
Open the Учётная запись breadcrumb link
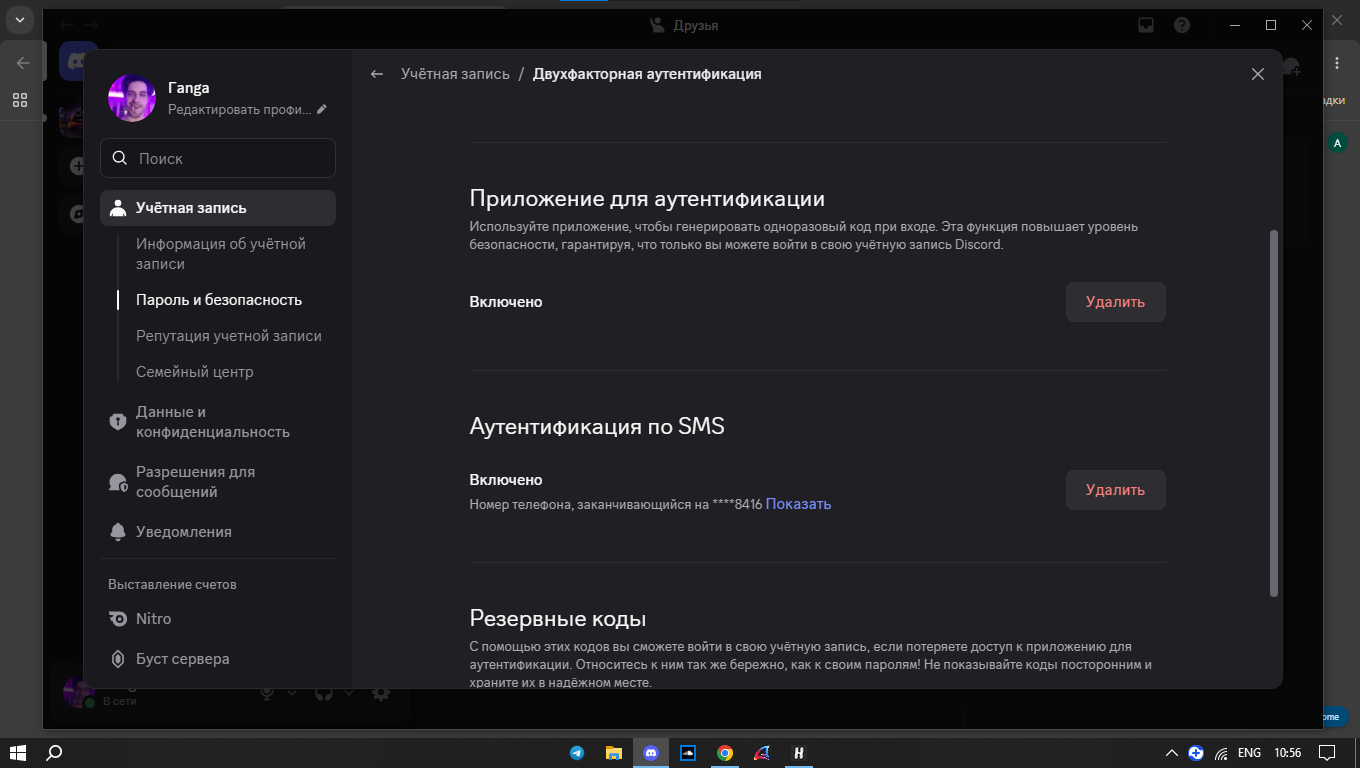tap(455, 74)
